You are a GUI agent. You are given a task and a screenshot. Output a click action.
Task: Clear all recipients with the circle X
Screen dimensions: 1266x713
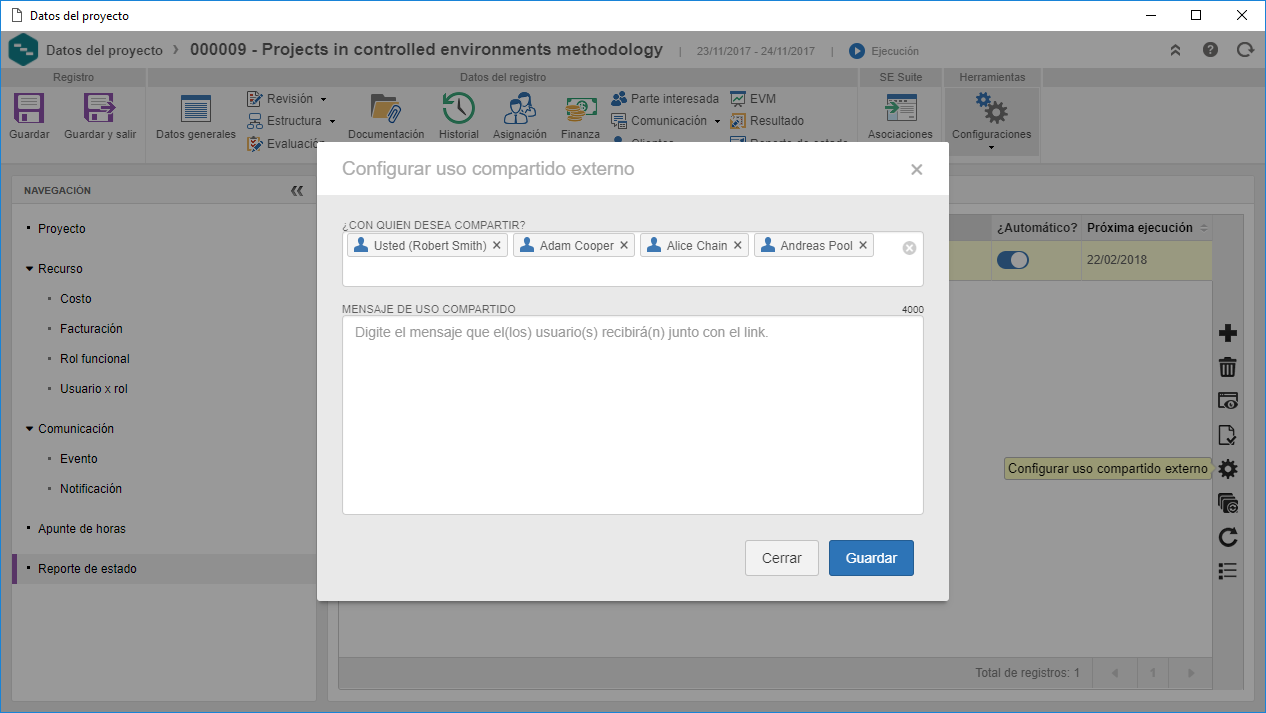coord(909,248)
